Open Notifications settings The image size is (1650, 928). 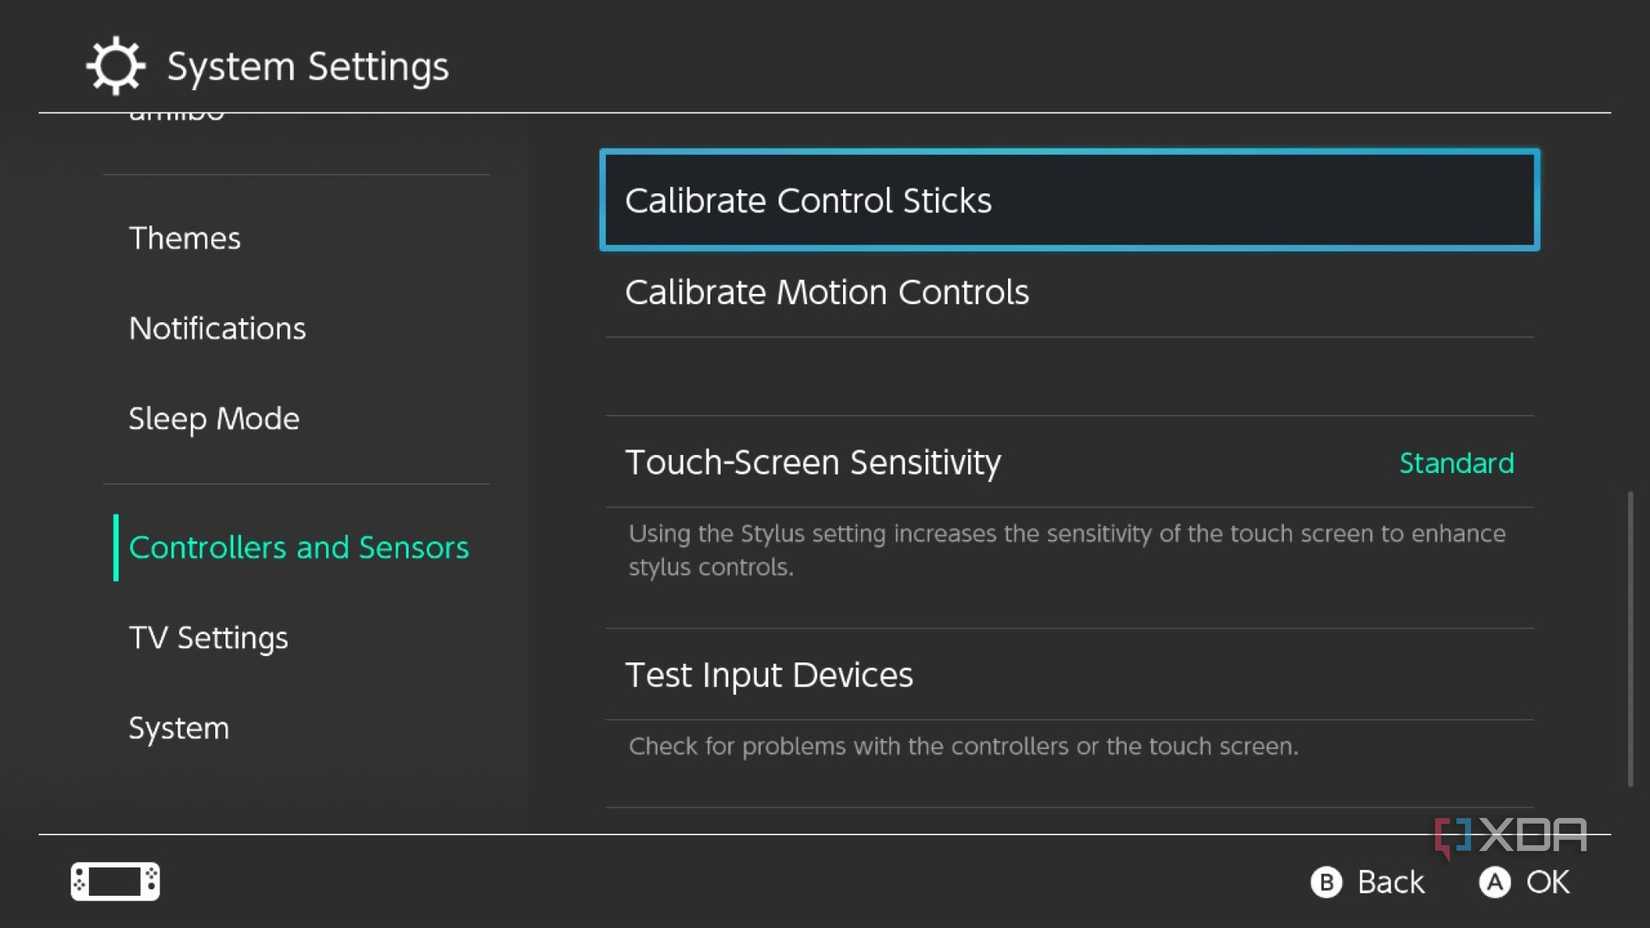coord(217,328)
